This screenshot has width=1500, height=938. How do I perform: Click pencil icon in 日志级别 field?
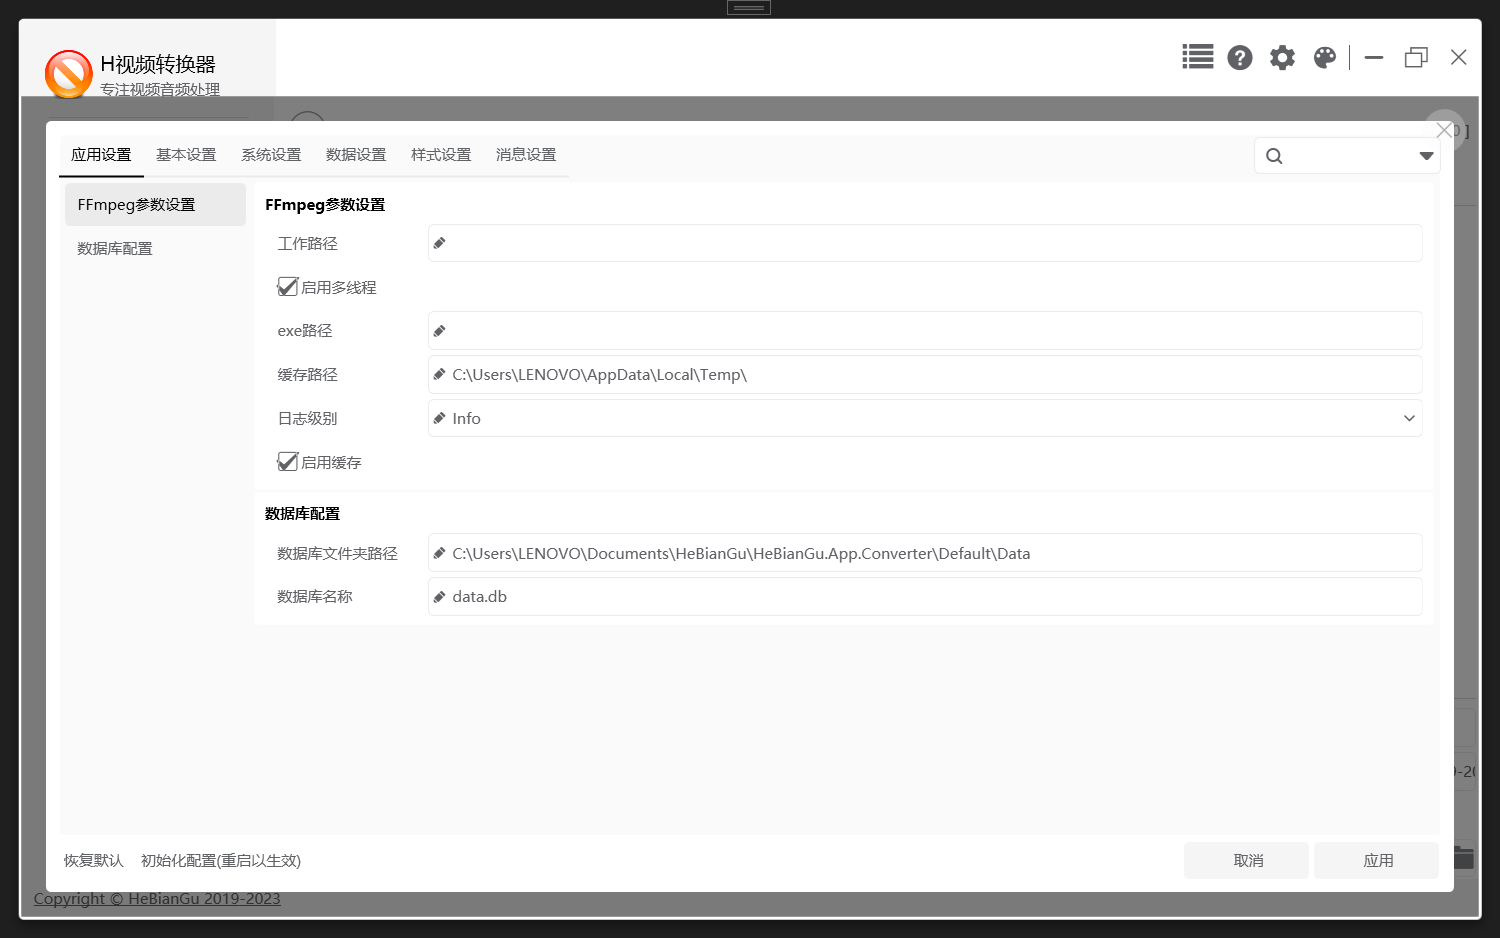(439, 418)
